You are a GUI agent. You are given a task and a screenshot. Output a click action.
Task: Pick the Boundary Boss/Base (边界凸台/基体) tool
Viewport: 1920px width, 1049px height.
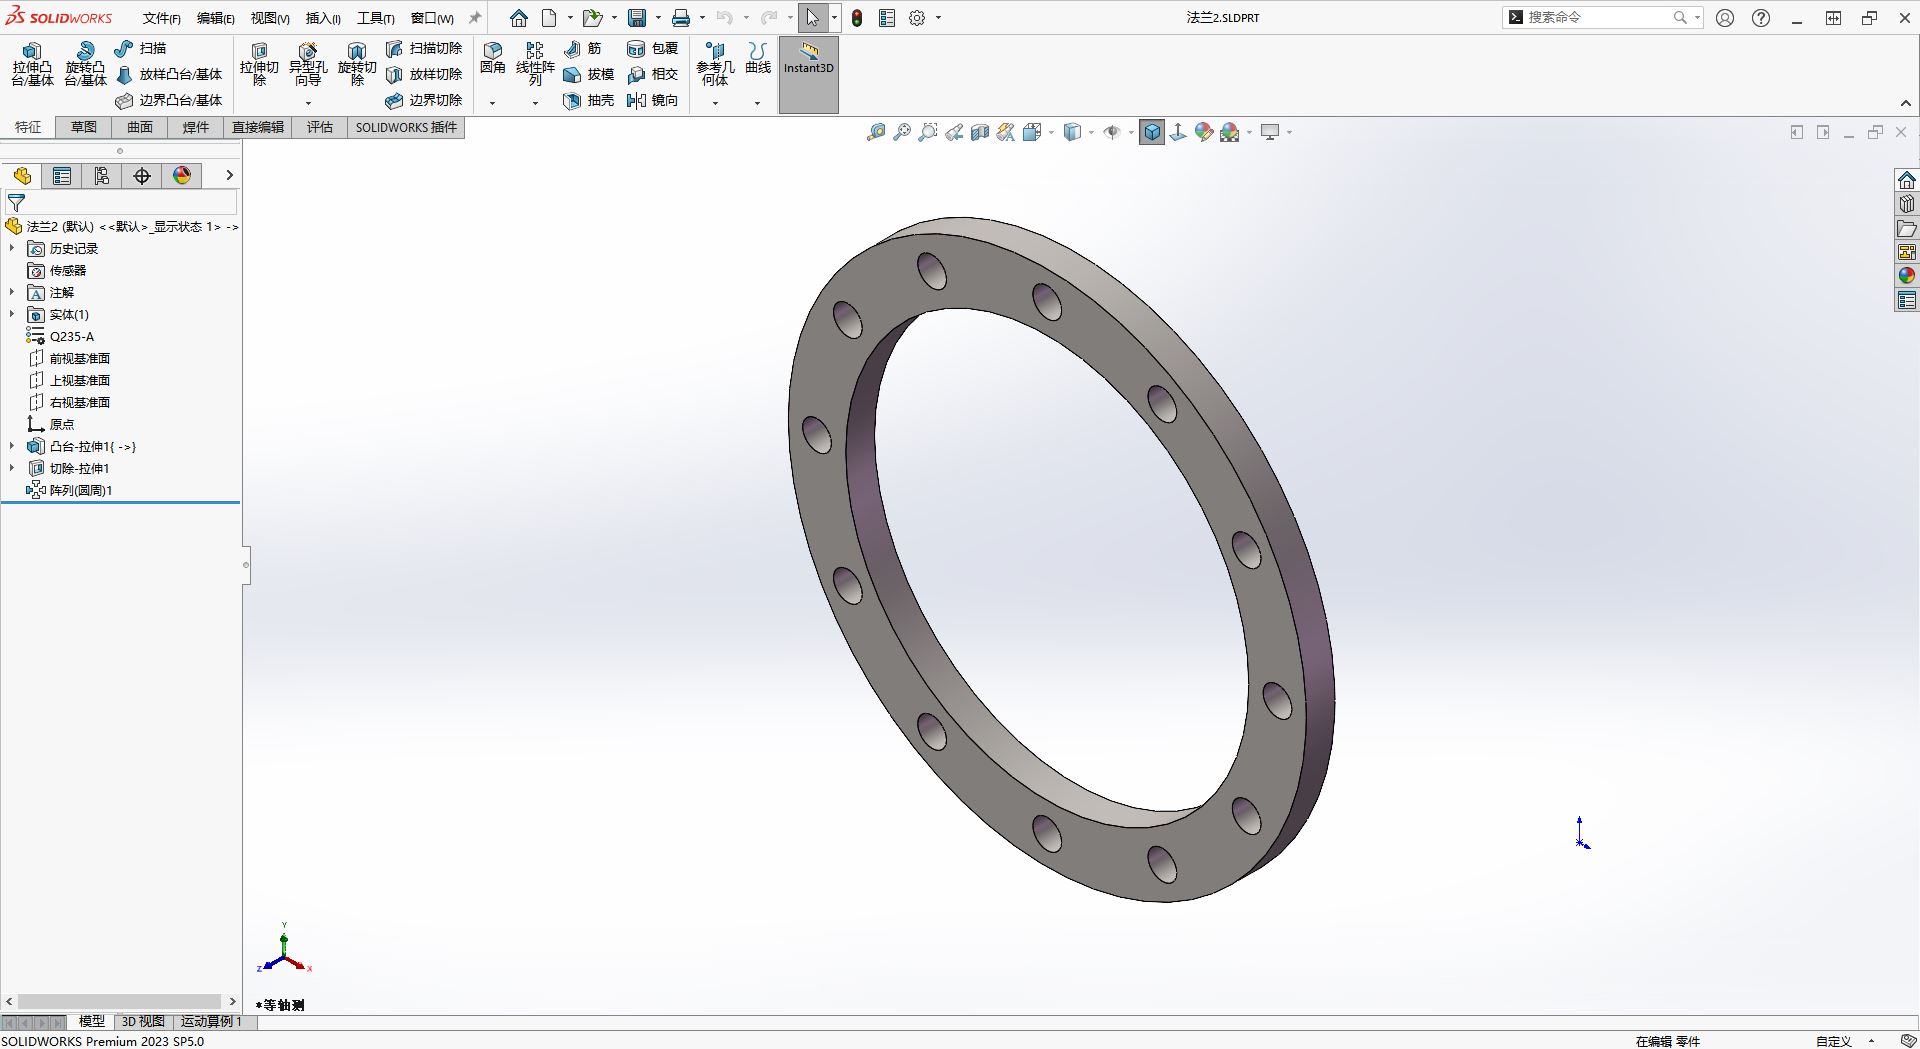169,100
